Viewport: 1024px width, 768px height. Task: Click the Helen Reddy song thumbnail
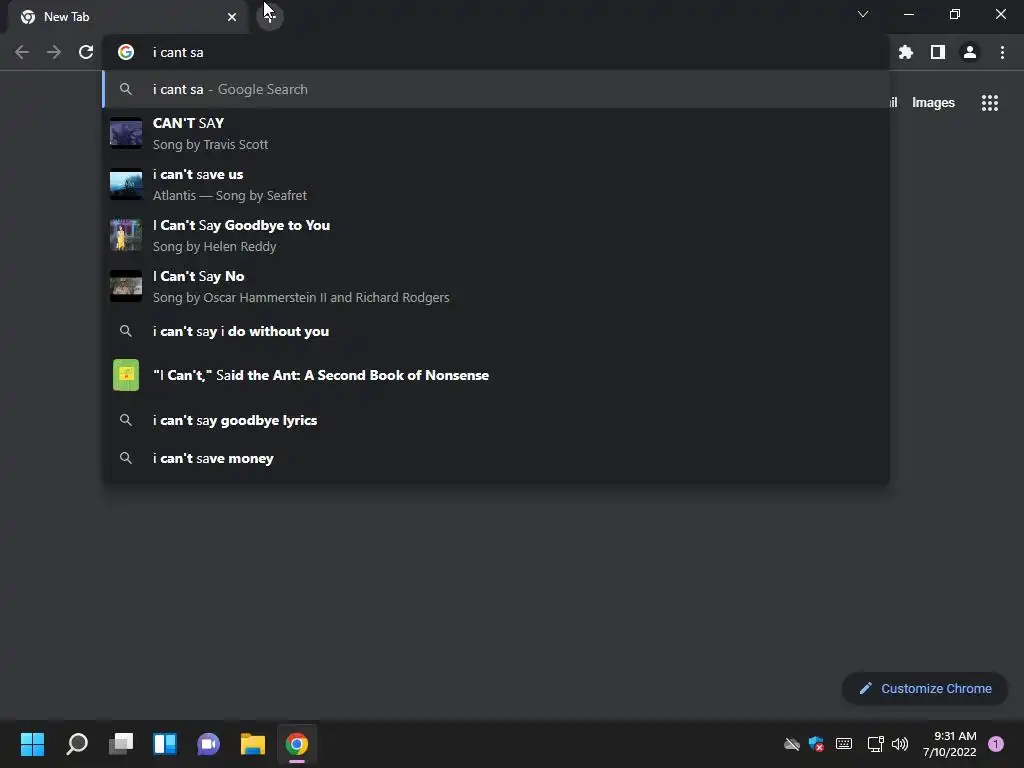[x=126, y=235]
